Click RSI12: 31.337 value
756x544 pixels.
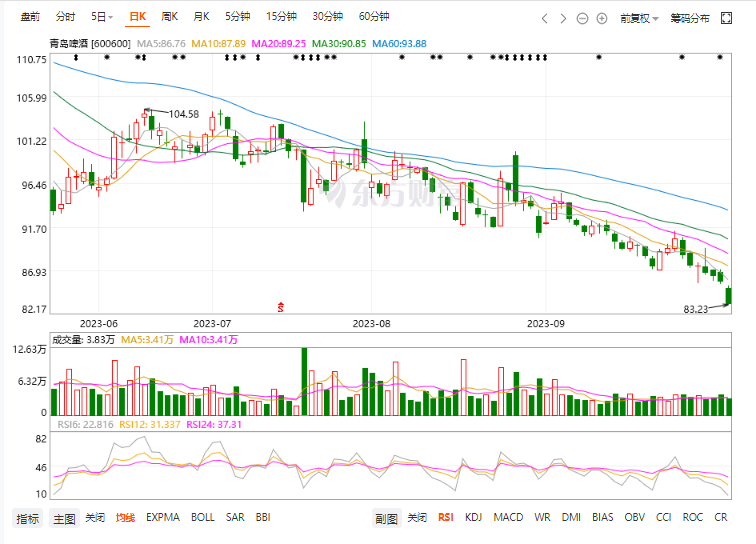149,425
